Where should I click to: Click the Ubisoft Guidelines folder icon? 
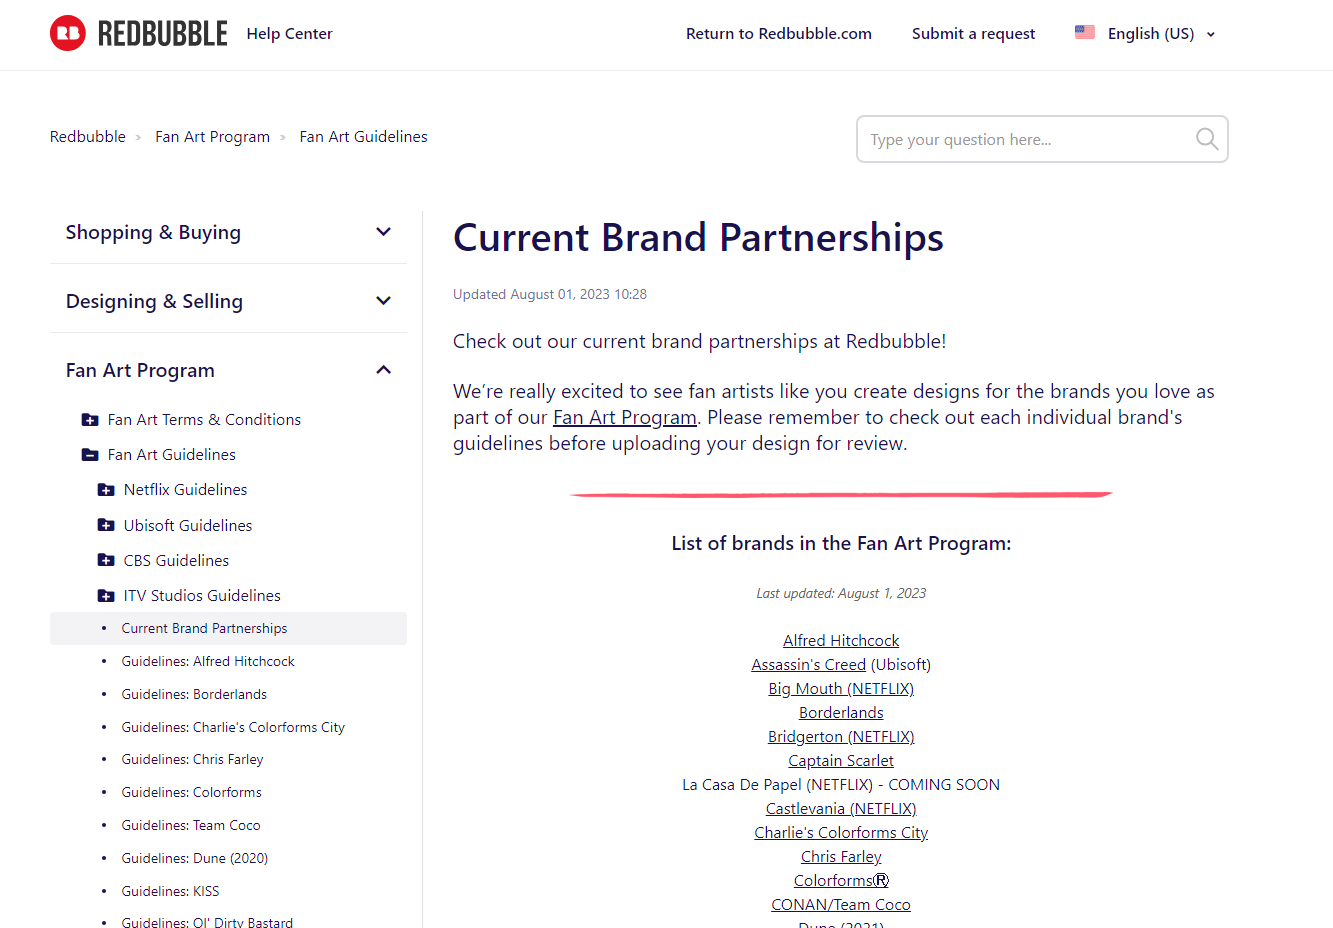(x=106, y=525)
